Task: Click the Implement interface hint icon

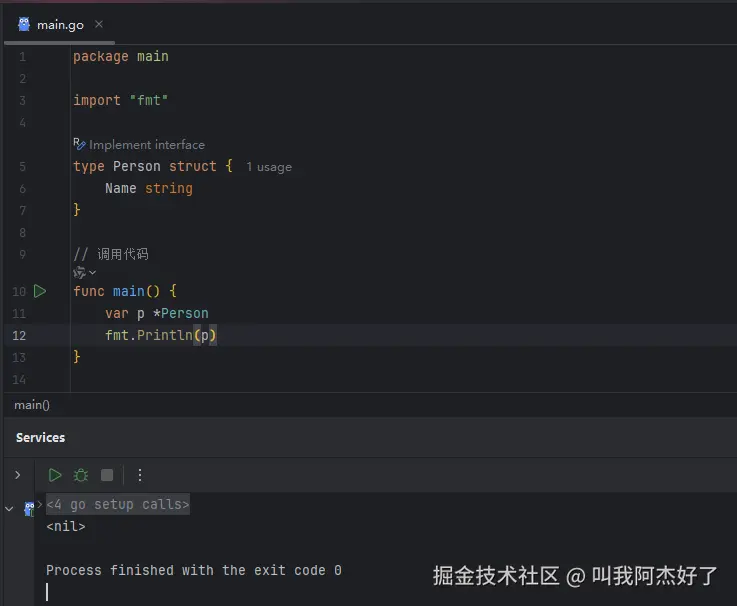Action: coord(79,144)
